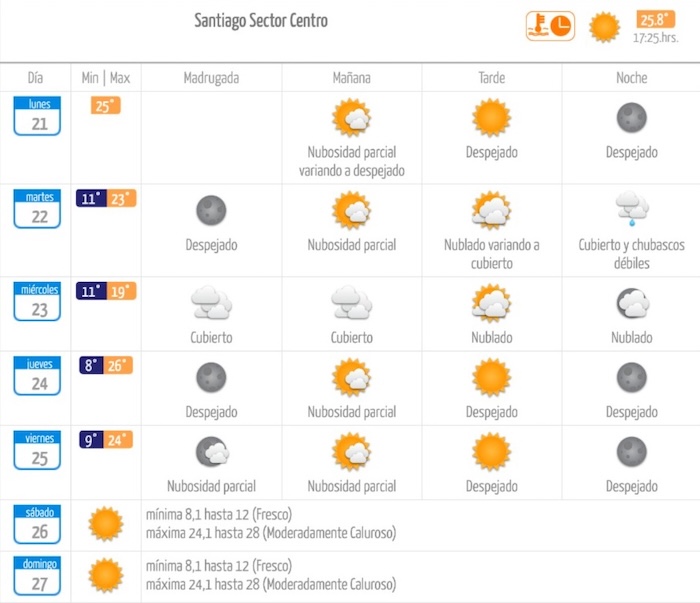Select the miércoles 23 calendar date
The image size is (700, 603).
(x=39, y=302)
